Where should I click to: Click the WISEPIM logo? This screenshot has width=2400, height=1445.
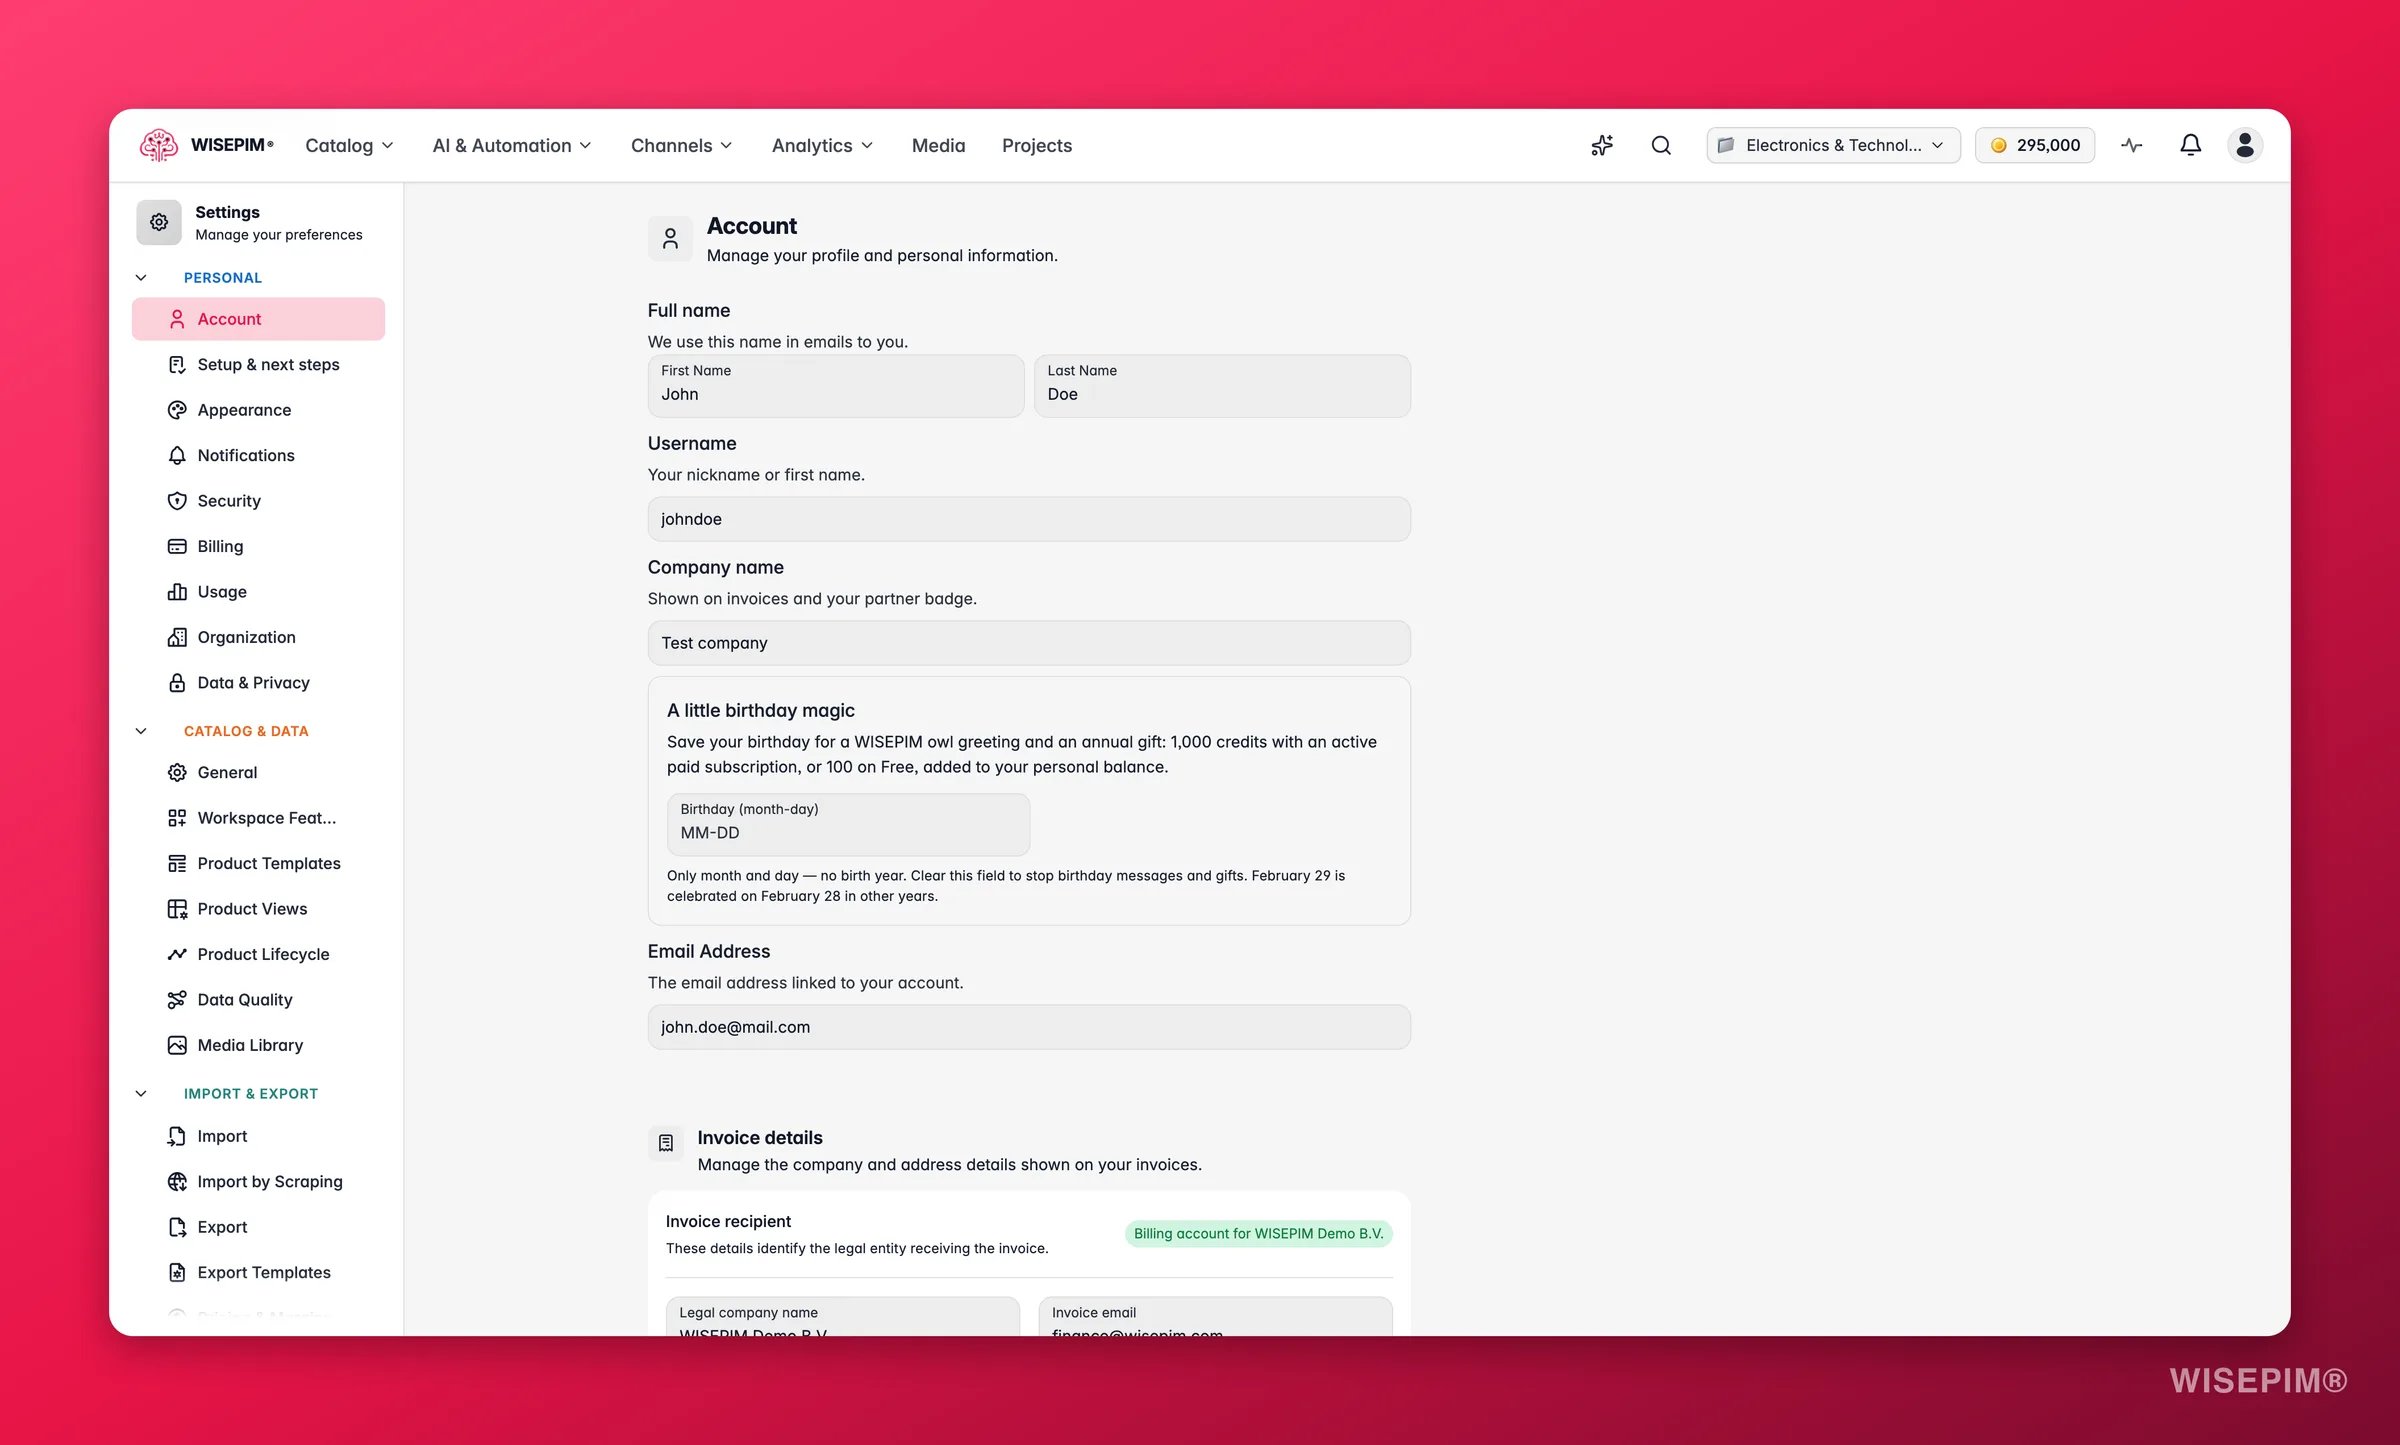tap(207, 145)
